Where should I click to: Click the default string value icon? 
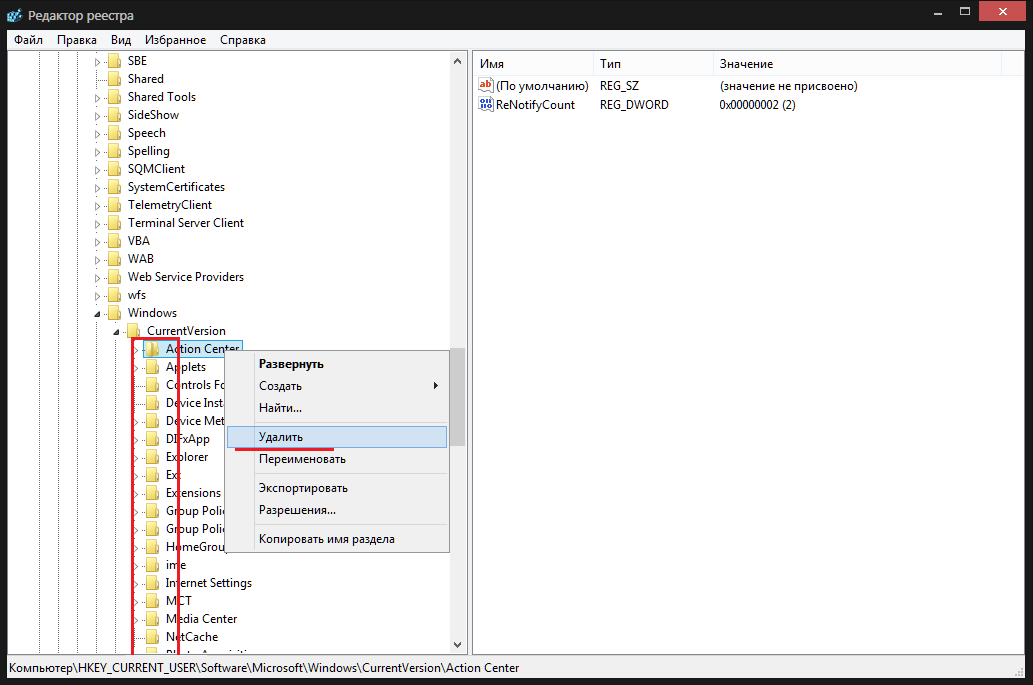coord(486,86)
